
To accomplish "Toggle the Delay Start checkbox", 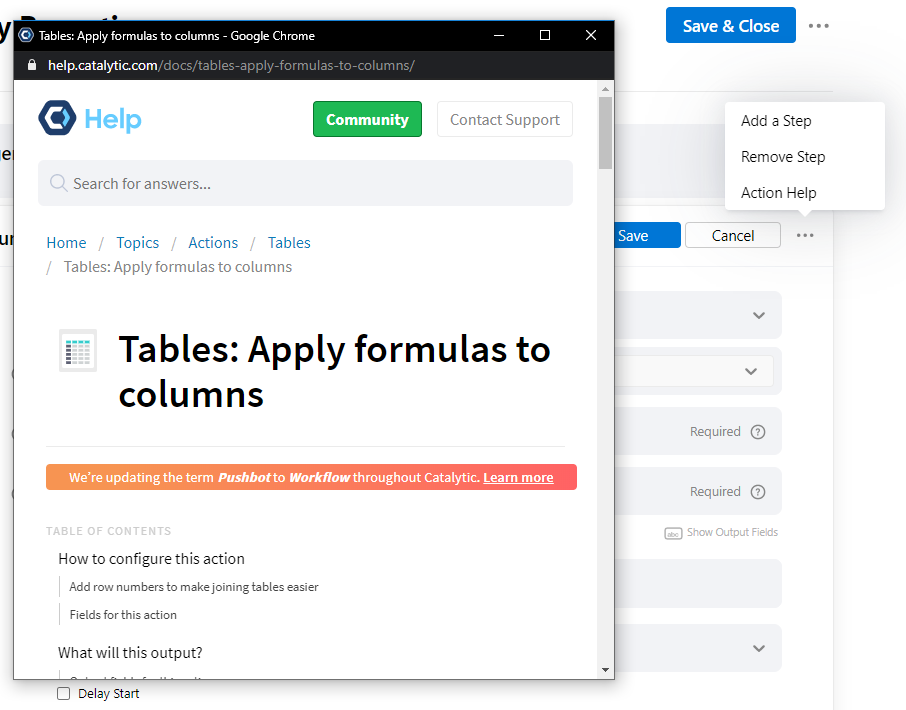I will 64,693.
